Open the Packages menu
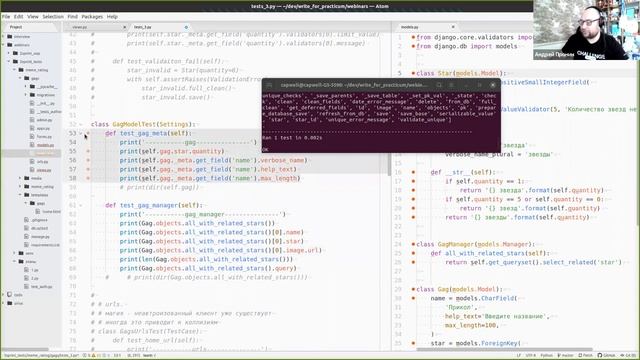Screen dimensions: 640x360 click(92, 17)
